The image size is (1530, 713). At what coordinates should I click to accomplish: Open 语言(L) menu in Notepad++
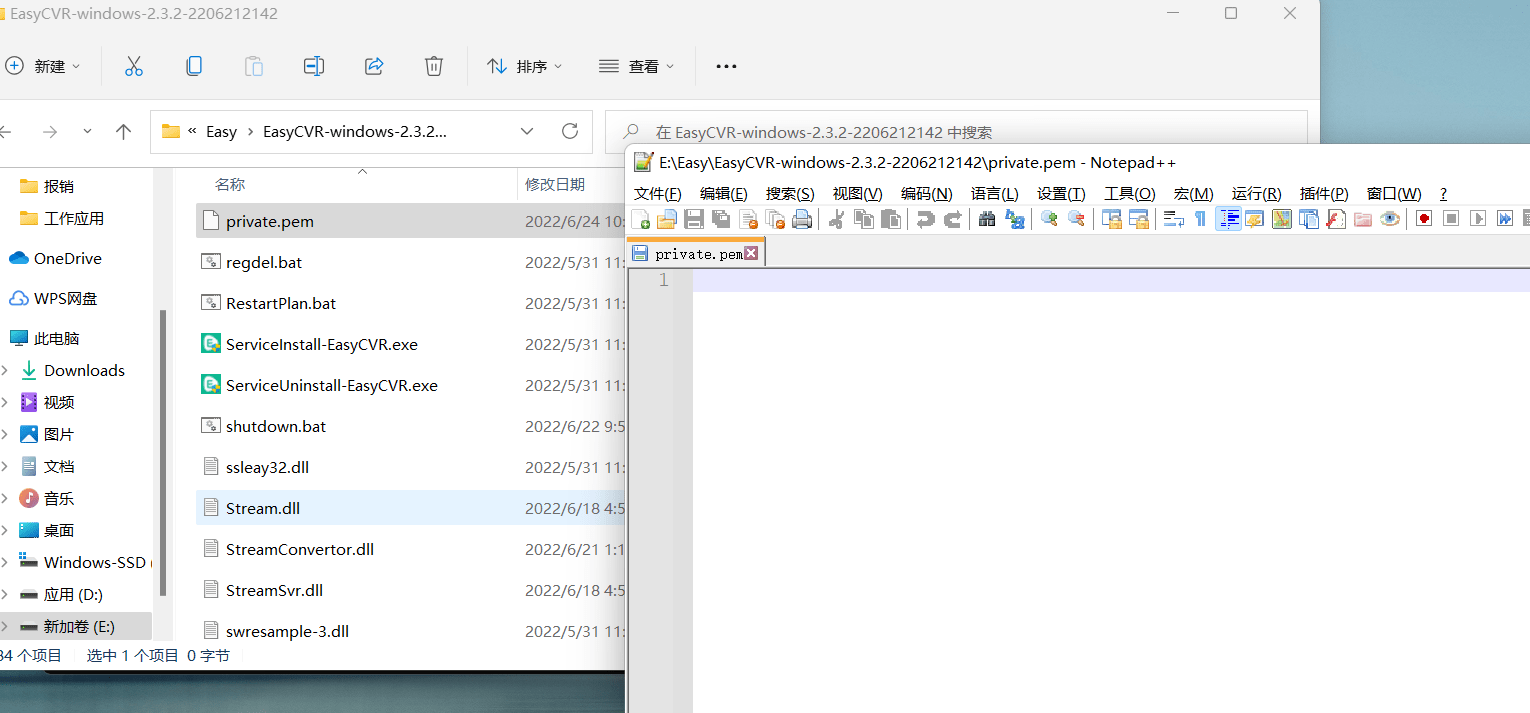pyautogui.click(x=995, y=194)
